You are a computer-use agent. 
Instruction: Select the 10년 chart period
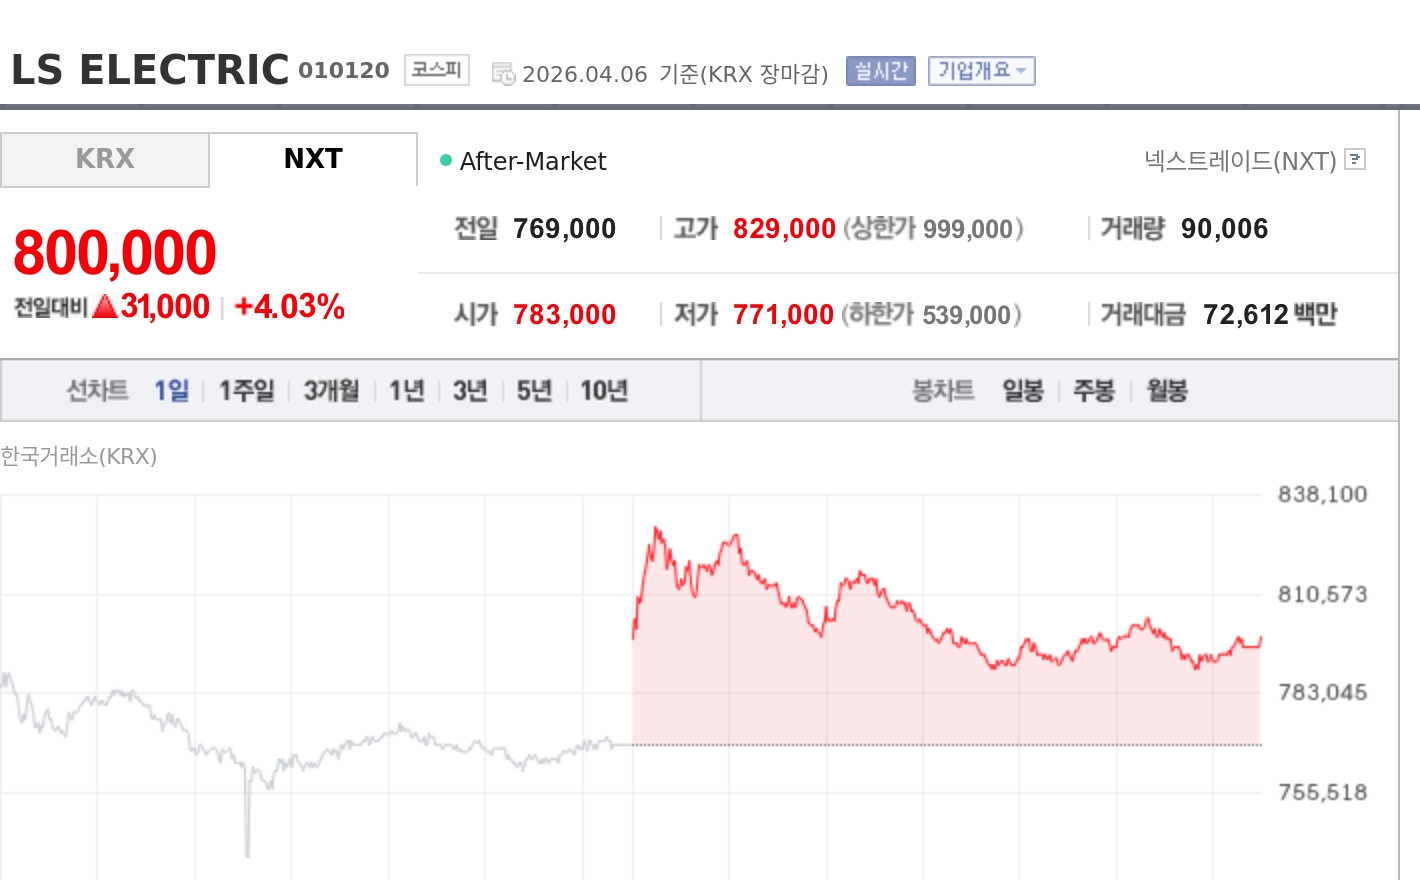604,391
